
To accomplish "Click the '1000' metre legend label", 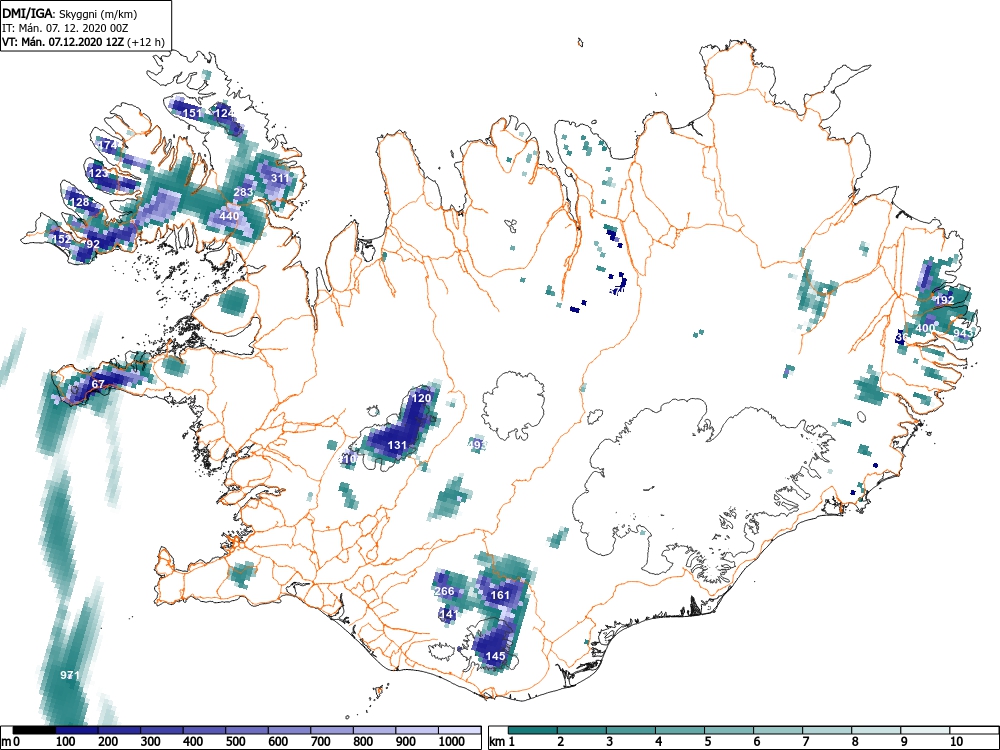I will pyautogui.click(x=452, y=742).
